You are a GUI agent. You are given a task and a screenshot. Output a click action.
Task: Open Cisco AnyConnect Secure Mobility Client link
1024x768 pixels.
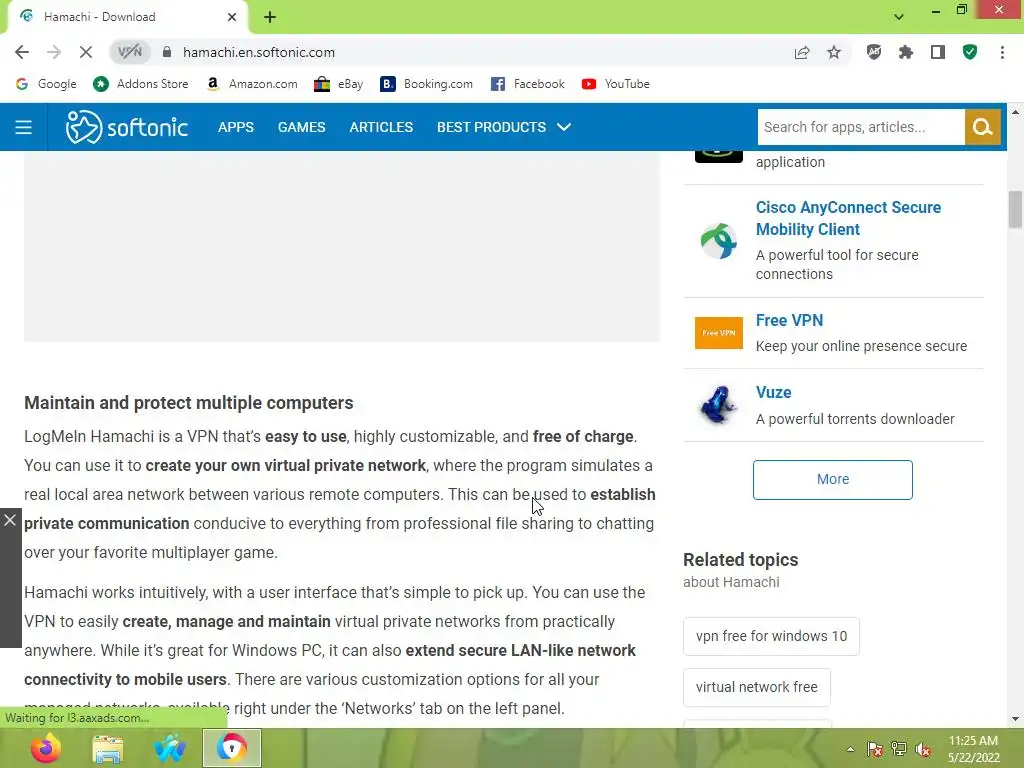848,218
